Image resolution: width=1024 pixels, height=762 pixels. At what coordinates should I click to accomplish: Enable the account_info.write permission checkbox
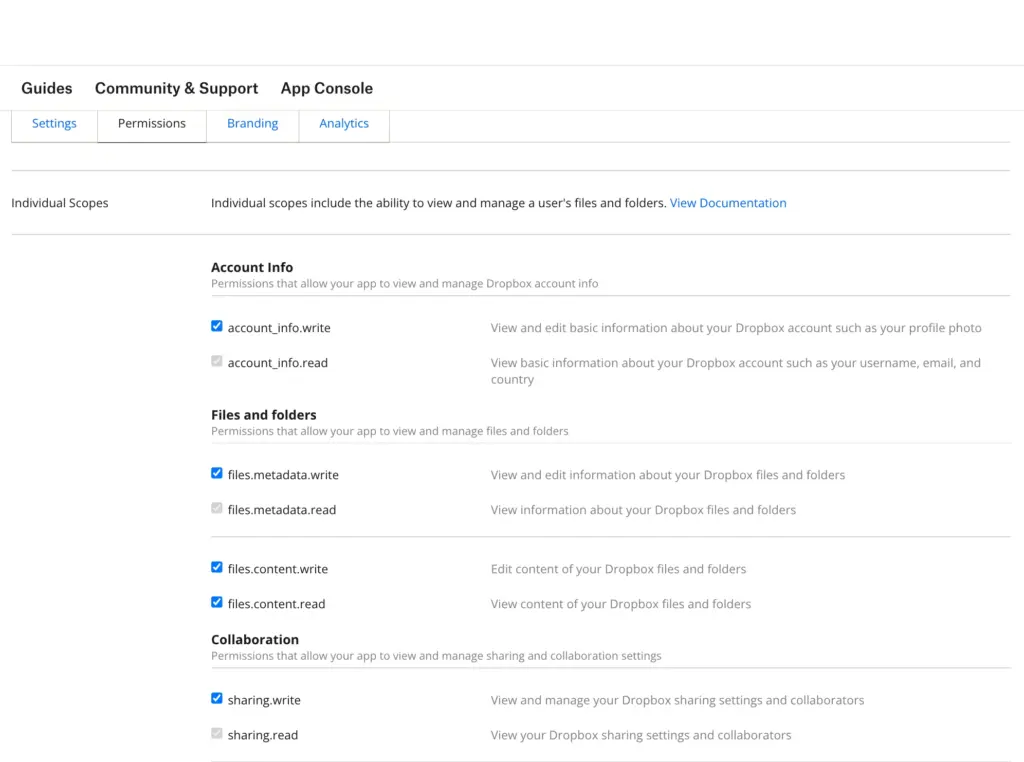tap(217, 326)
